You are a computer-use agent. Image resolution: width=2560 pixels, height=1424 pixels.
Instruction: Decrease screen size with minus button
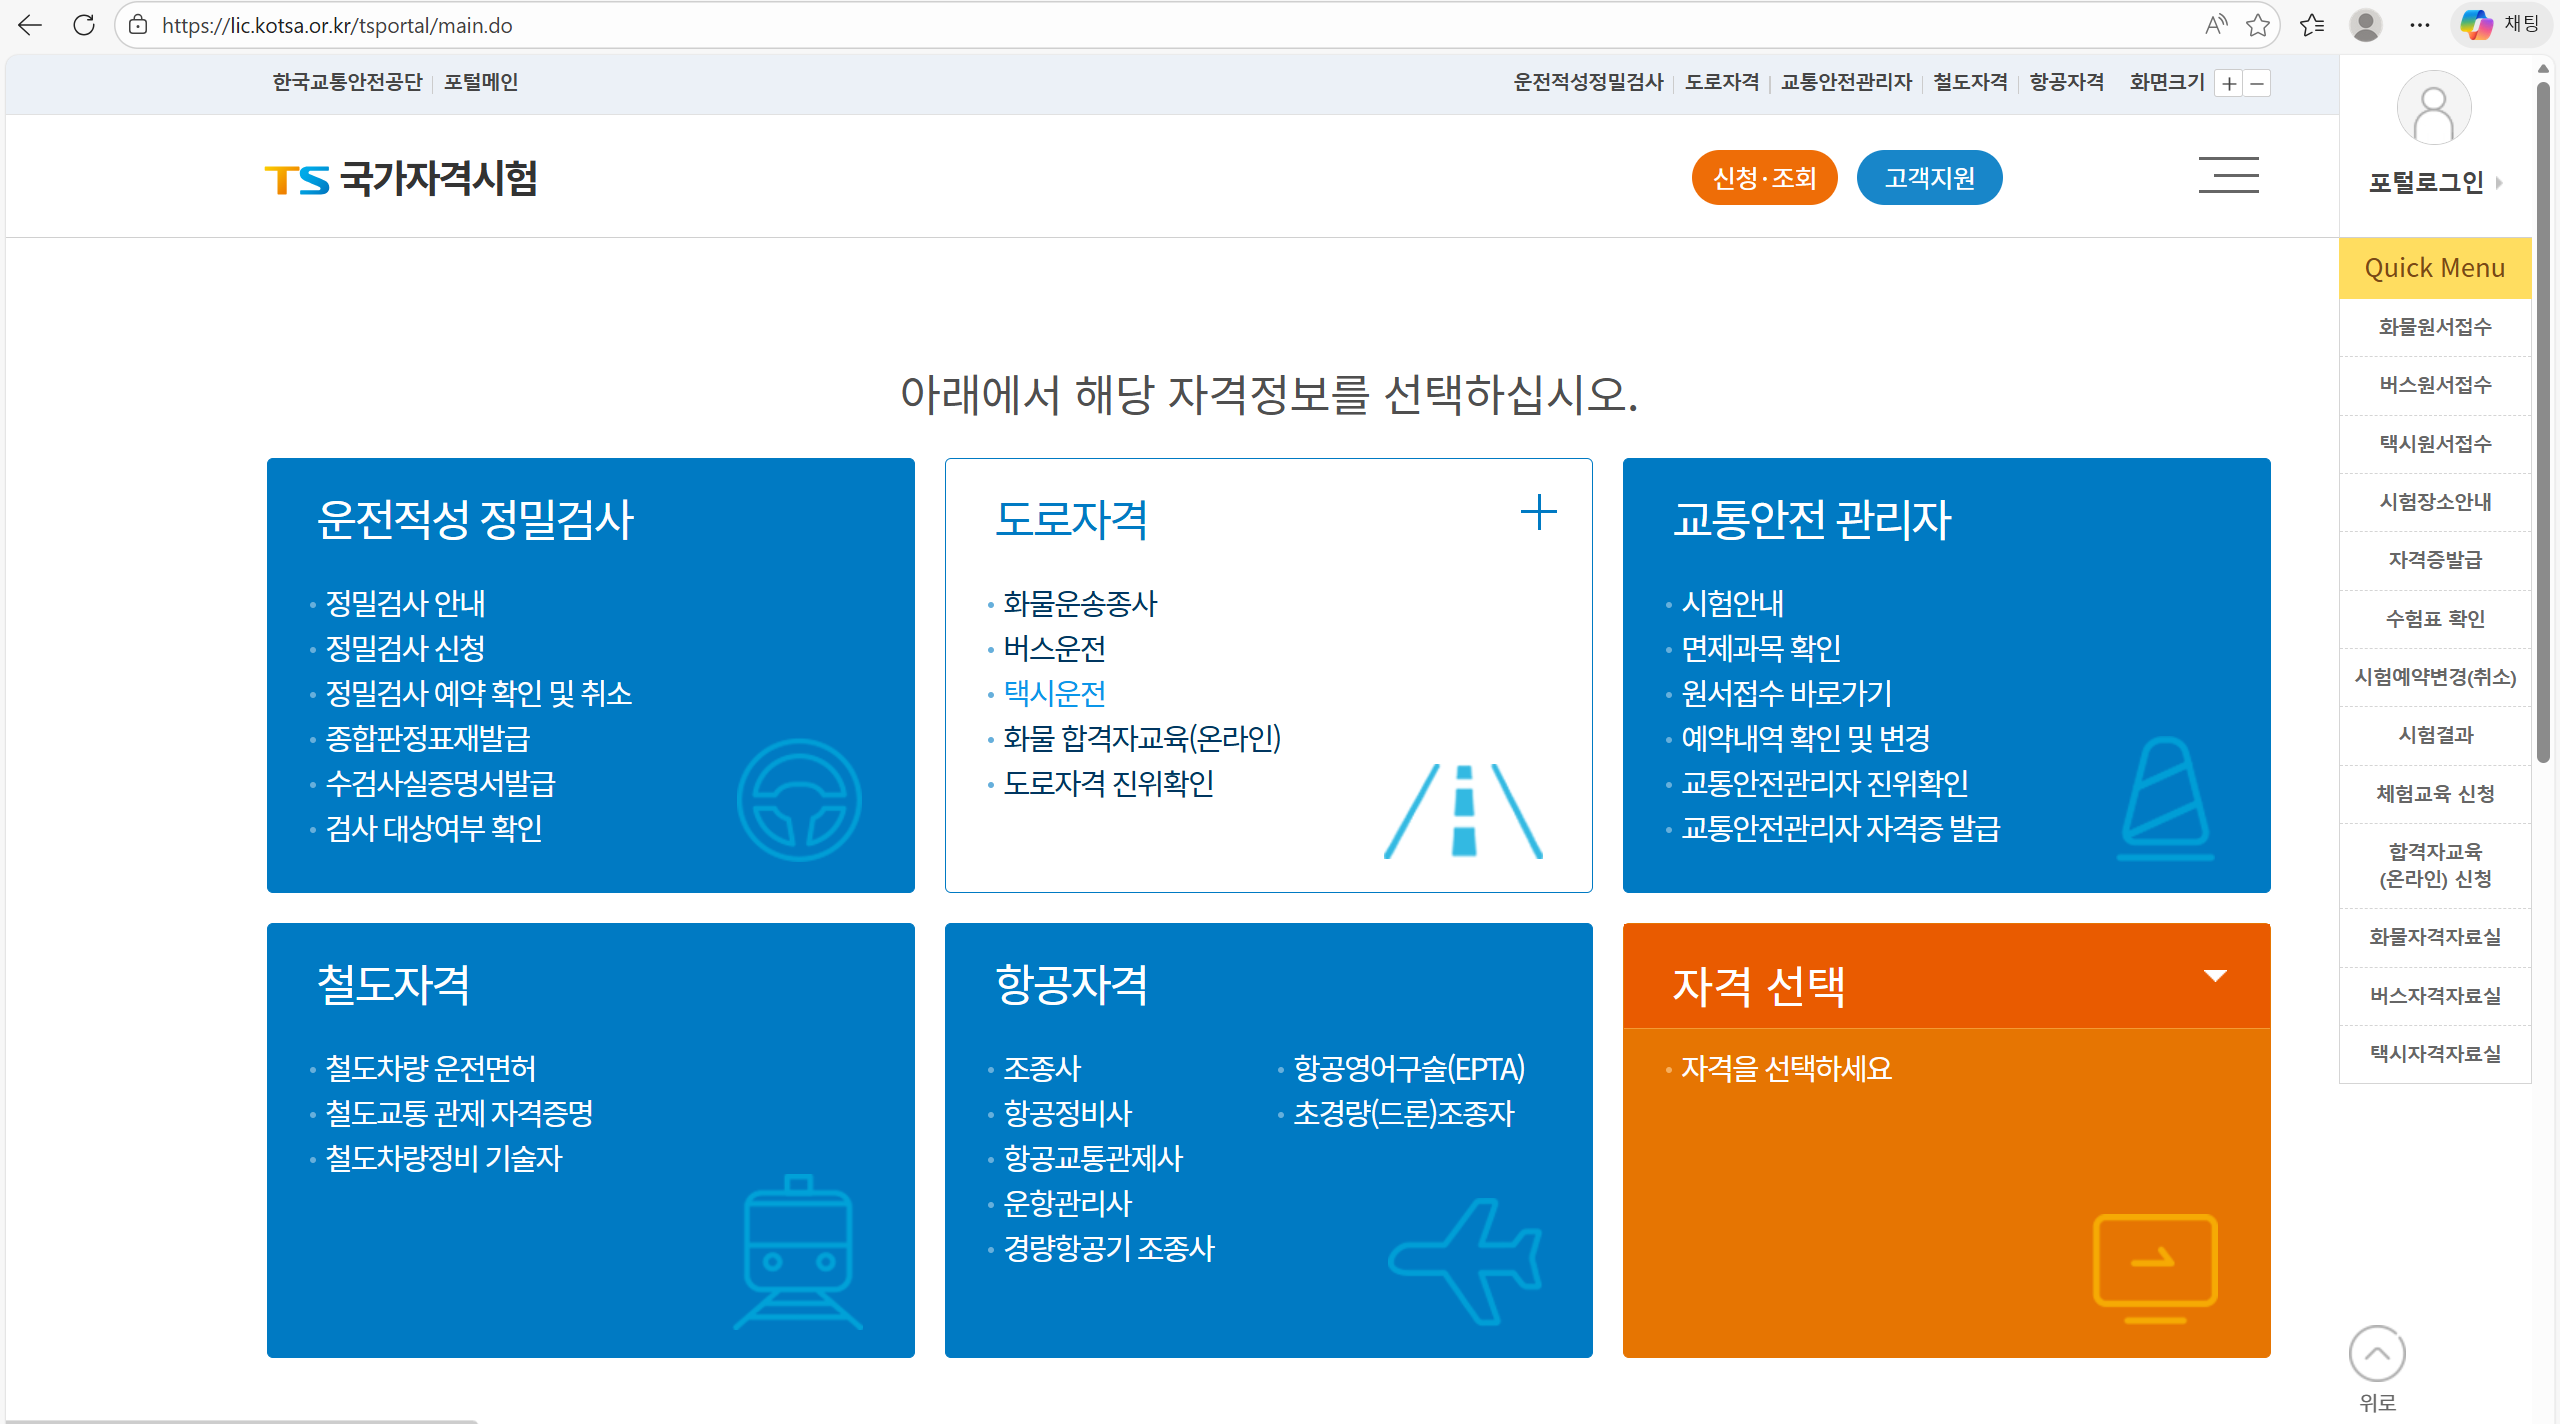tap(2257, 83)
